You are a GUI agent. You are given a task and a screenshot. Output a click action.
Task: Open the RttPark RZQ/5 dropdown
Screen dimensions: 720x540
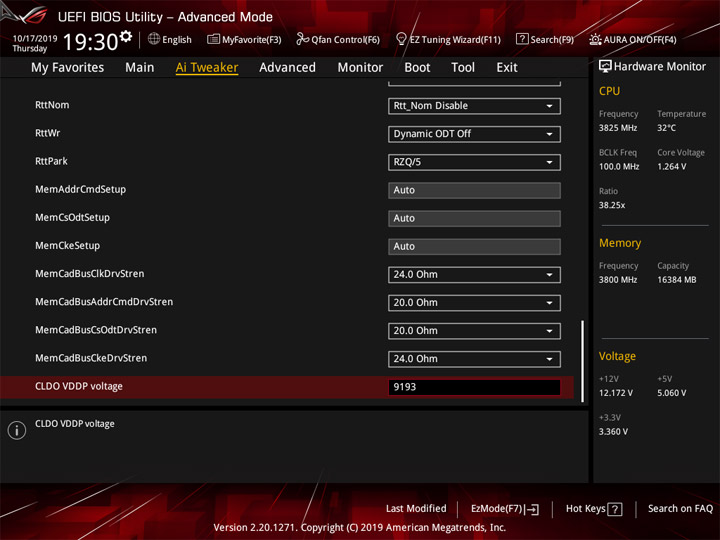[x=474, y=163]
